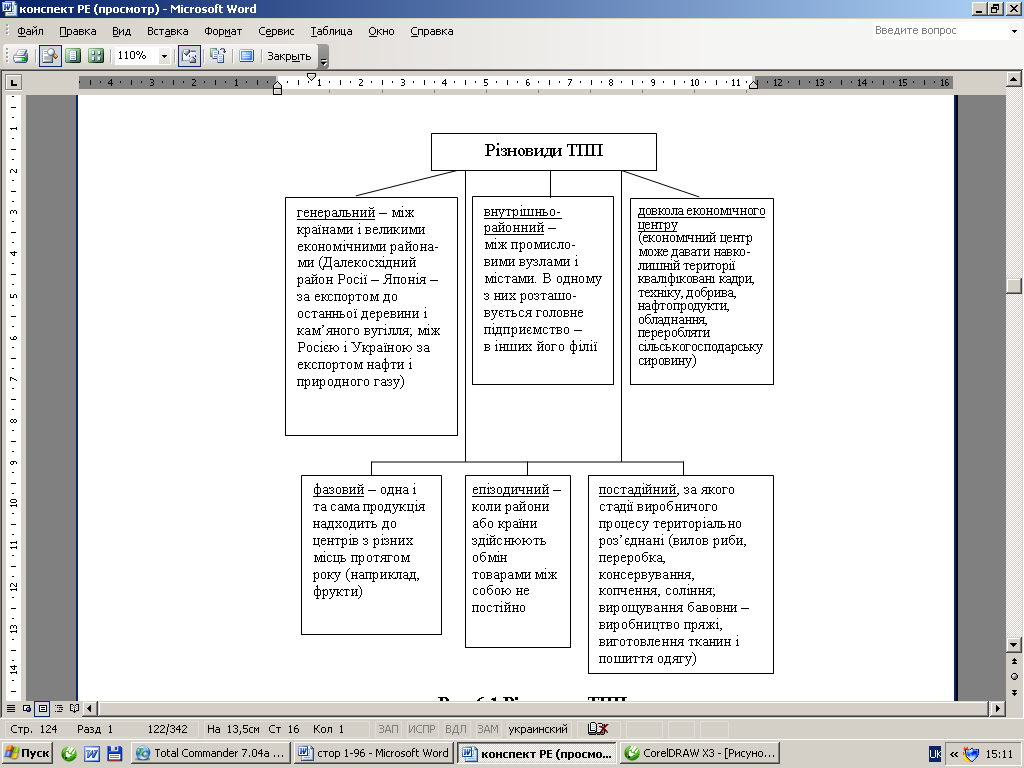Open the Пуск start menu
Viewport: 1024px width, 768px height.
point(27,753)
